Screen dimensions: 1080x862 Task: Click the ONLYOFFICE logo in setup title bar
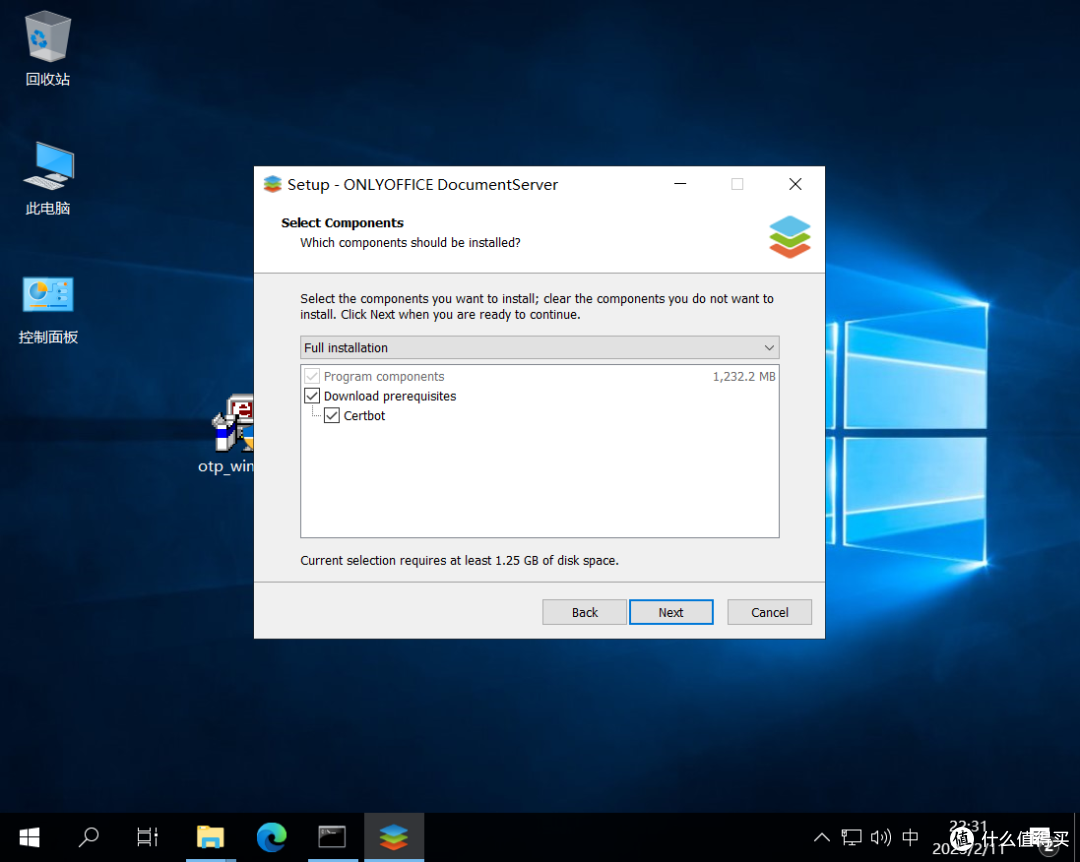click(273, 184)
